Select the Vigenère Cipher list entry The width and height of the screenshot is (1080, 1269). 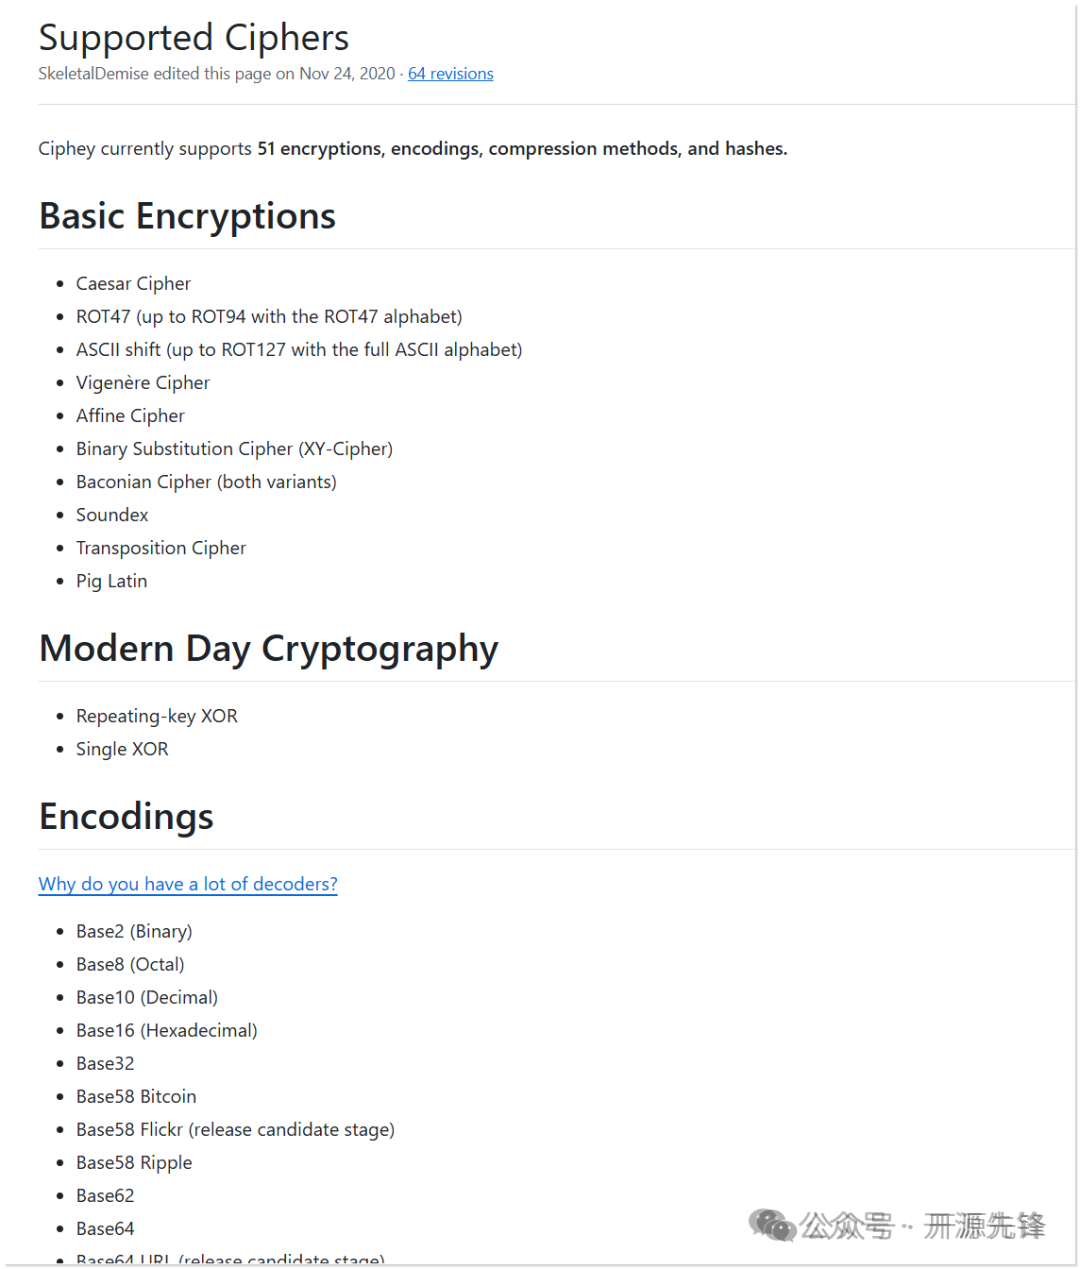click(143, 383)
